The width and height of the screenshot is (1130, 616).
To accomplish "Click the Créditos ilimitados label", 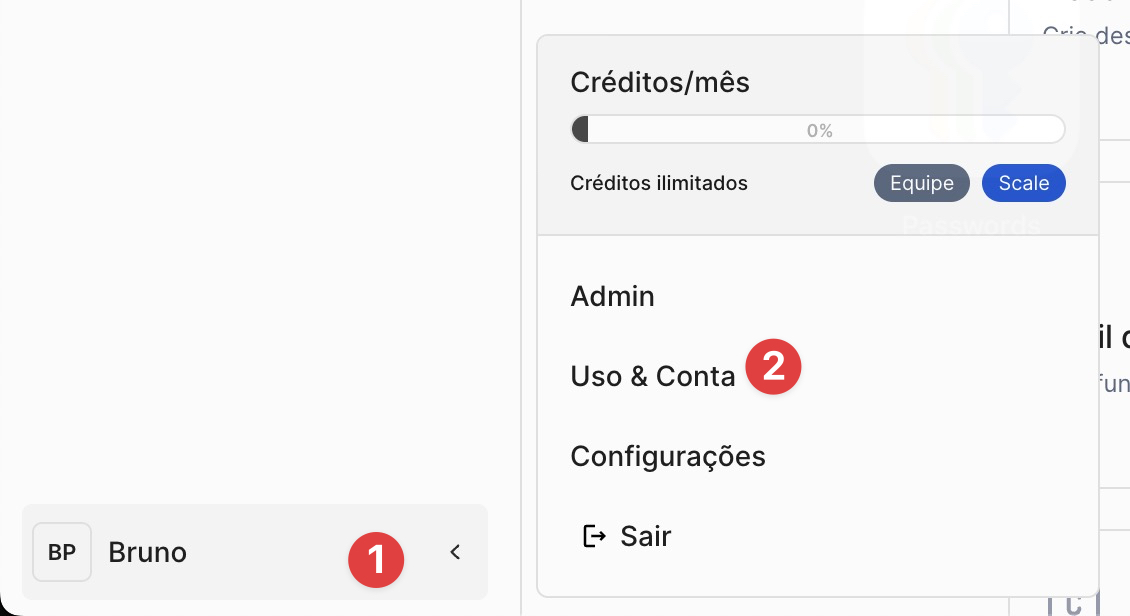I will click(x=658, y=183).
